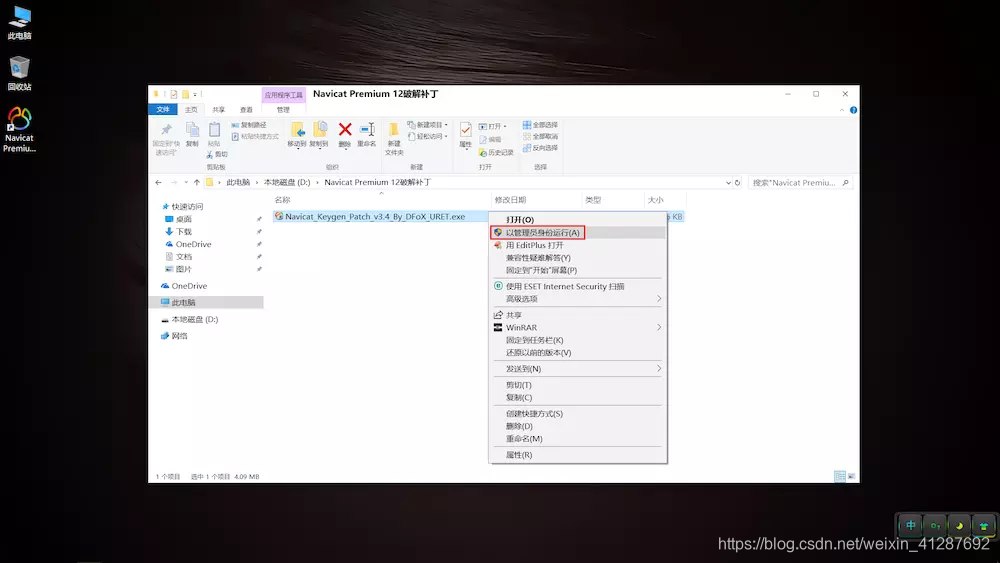Image resolution: width=1000 pixels, height=563 pixels.
Task: Click 粘贴快捷方式 in clipboard group
Action: pyautogui.click(x=255, y=136)
